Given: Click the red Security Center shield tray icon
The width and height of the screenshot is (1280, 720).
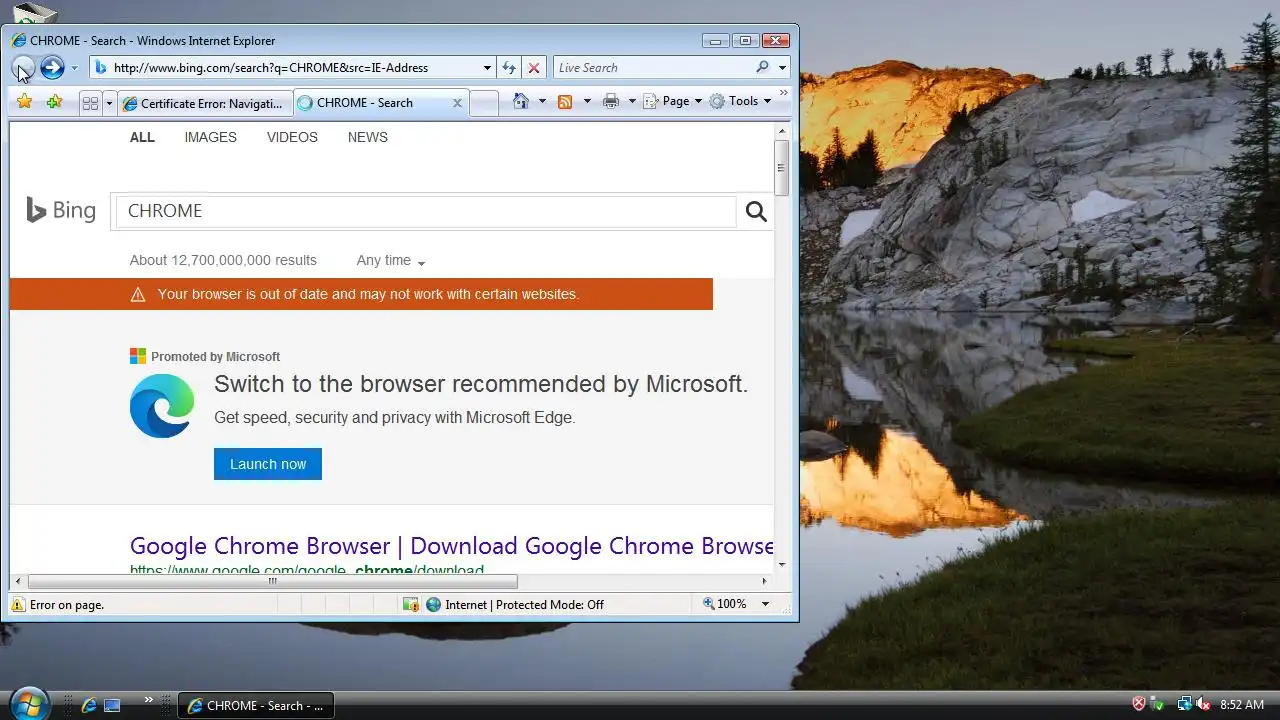Looking at the screenshot, I should tap(1139, 704).
